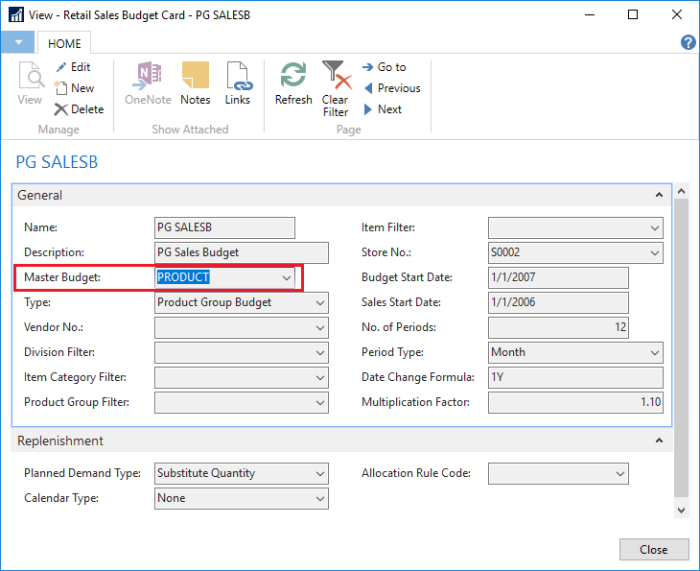This screenshot has height=571, width=700.
Task: Click the scrollbar up arrow
Action: [681, 192]
